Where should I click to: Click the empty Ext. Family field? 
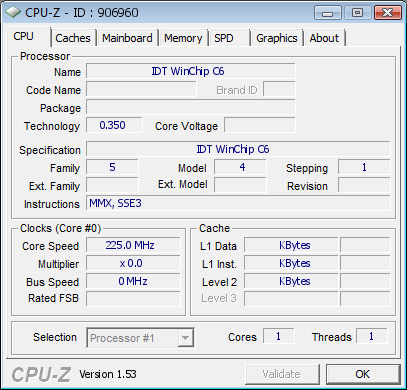point(112,185)
